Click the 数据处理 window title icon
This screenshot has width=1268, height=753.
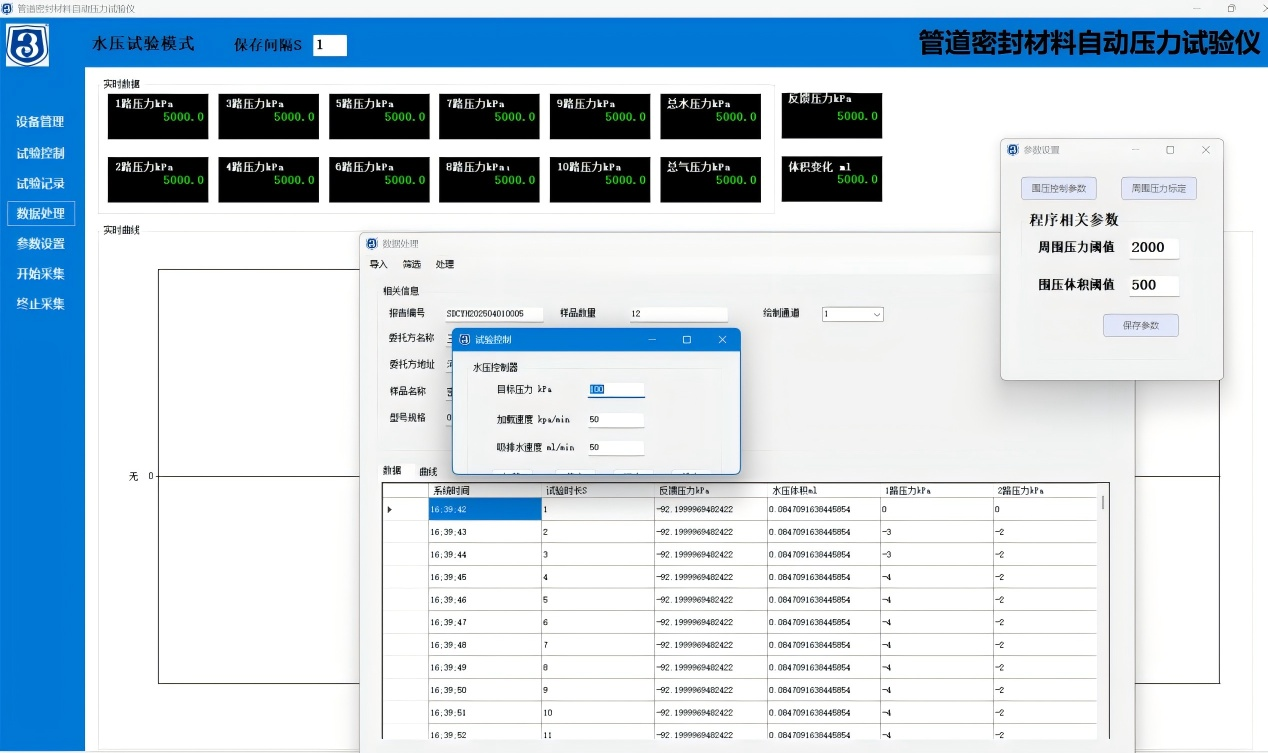click(372, 244)
